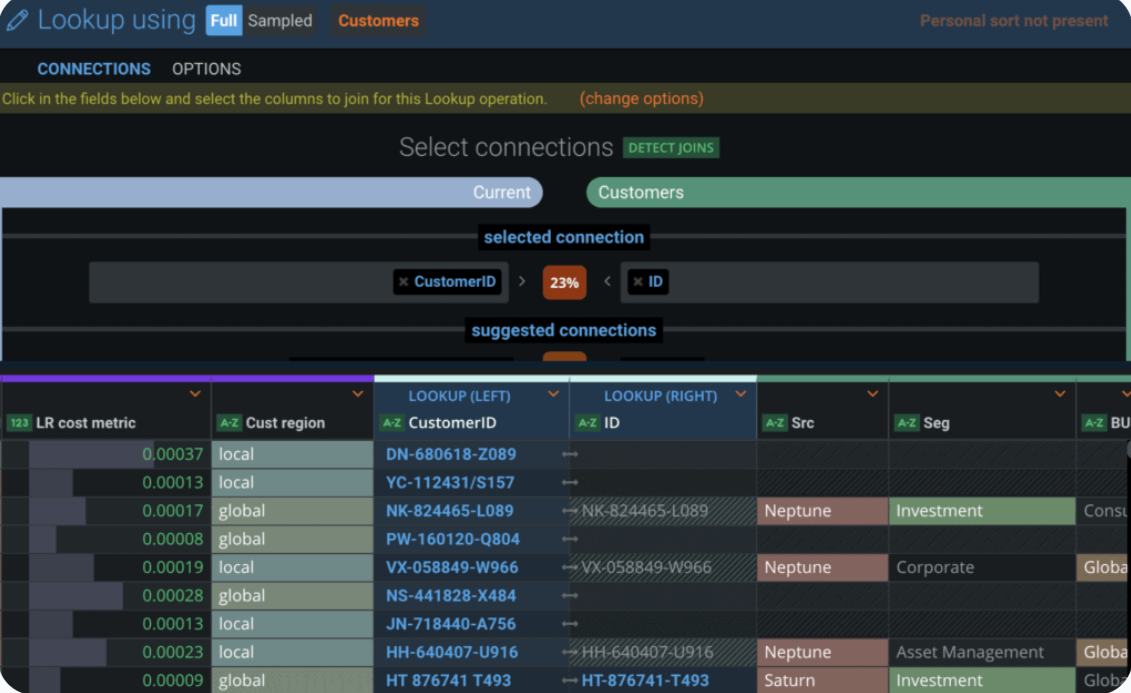The width and height of the screenshot is (1131, 693).
Task: Switch lookup mode to Full
Action: 224,20
